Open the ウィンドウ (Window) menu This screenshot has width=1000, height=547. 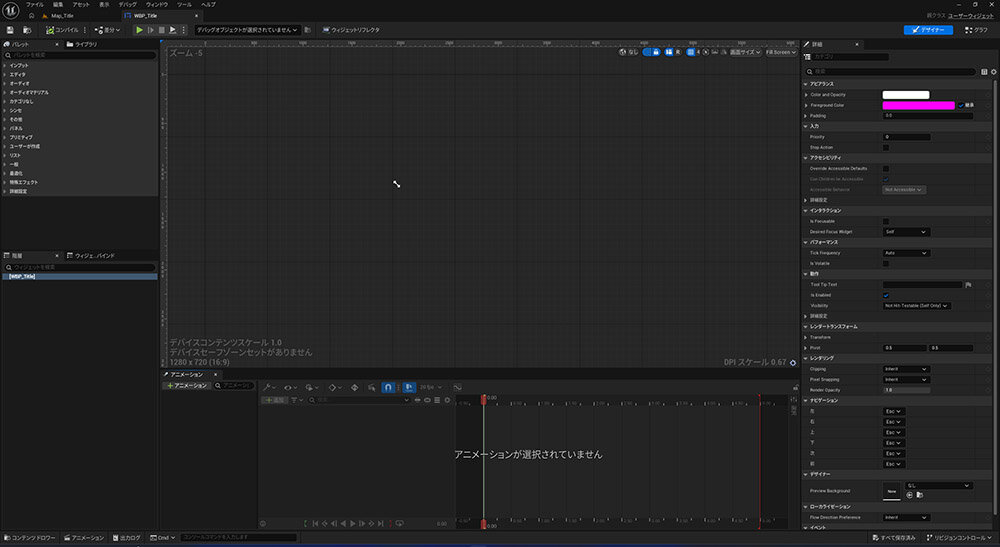(x=157, y=5)
